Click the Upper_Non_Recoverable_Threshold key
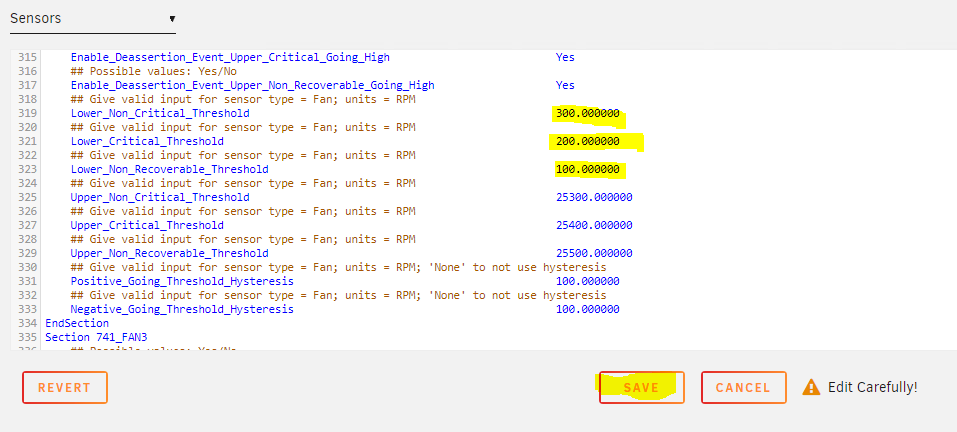 tap(170, 253)
